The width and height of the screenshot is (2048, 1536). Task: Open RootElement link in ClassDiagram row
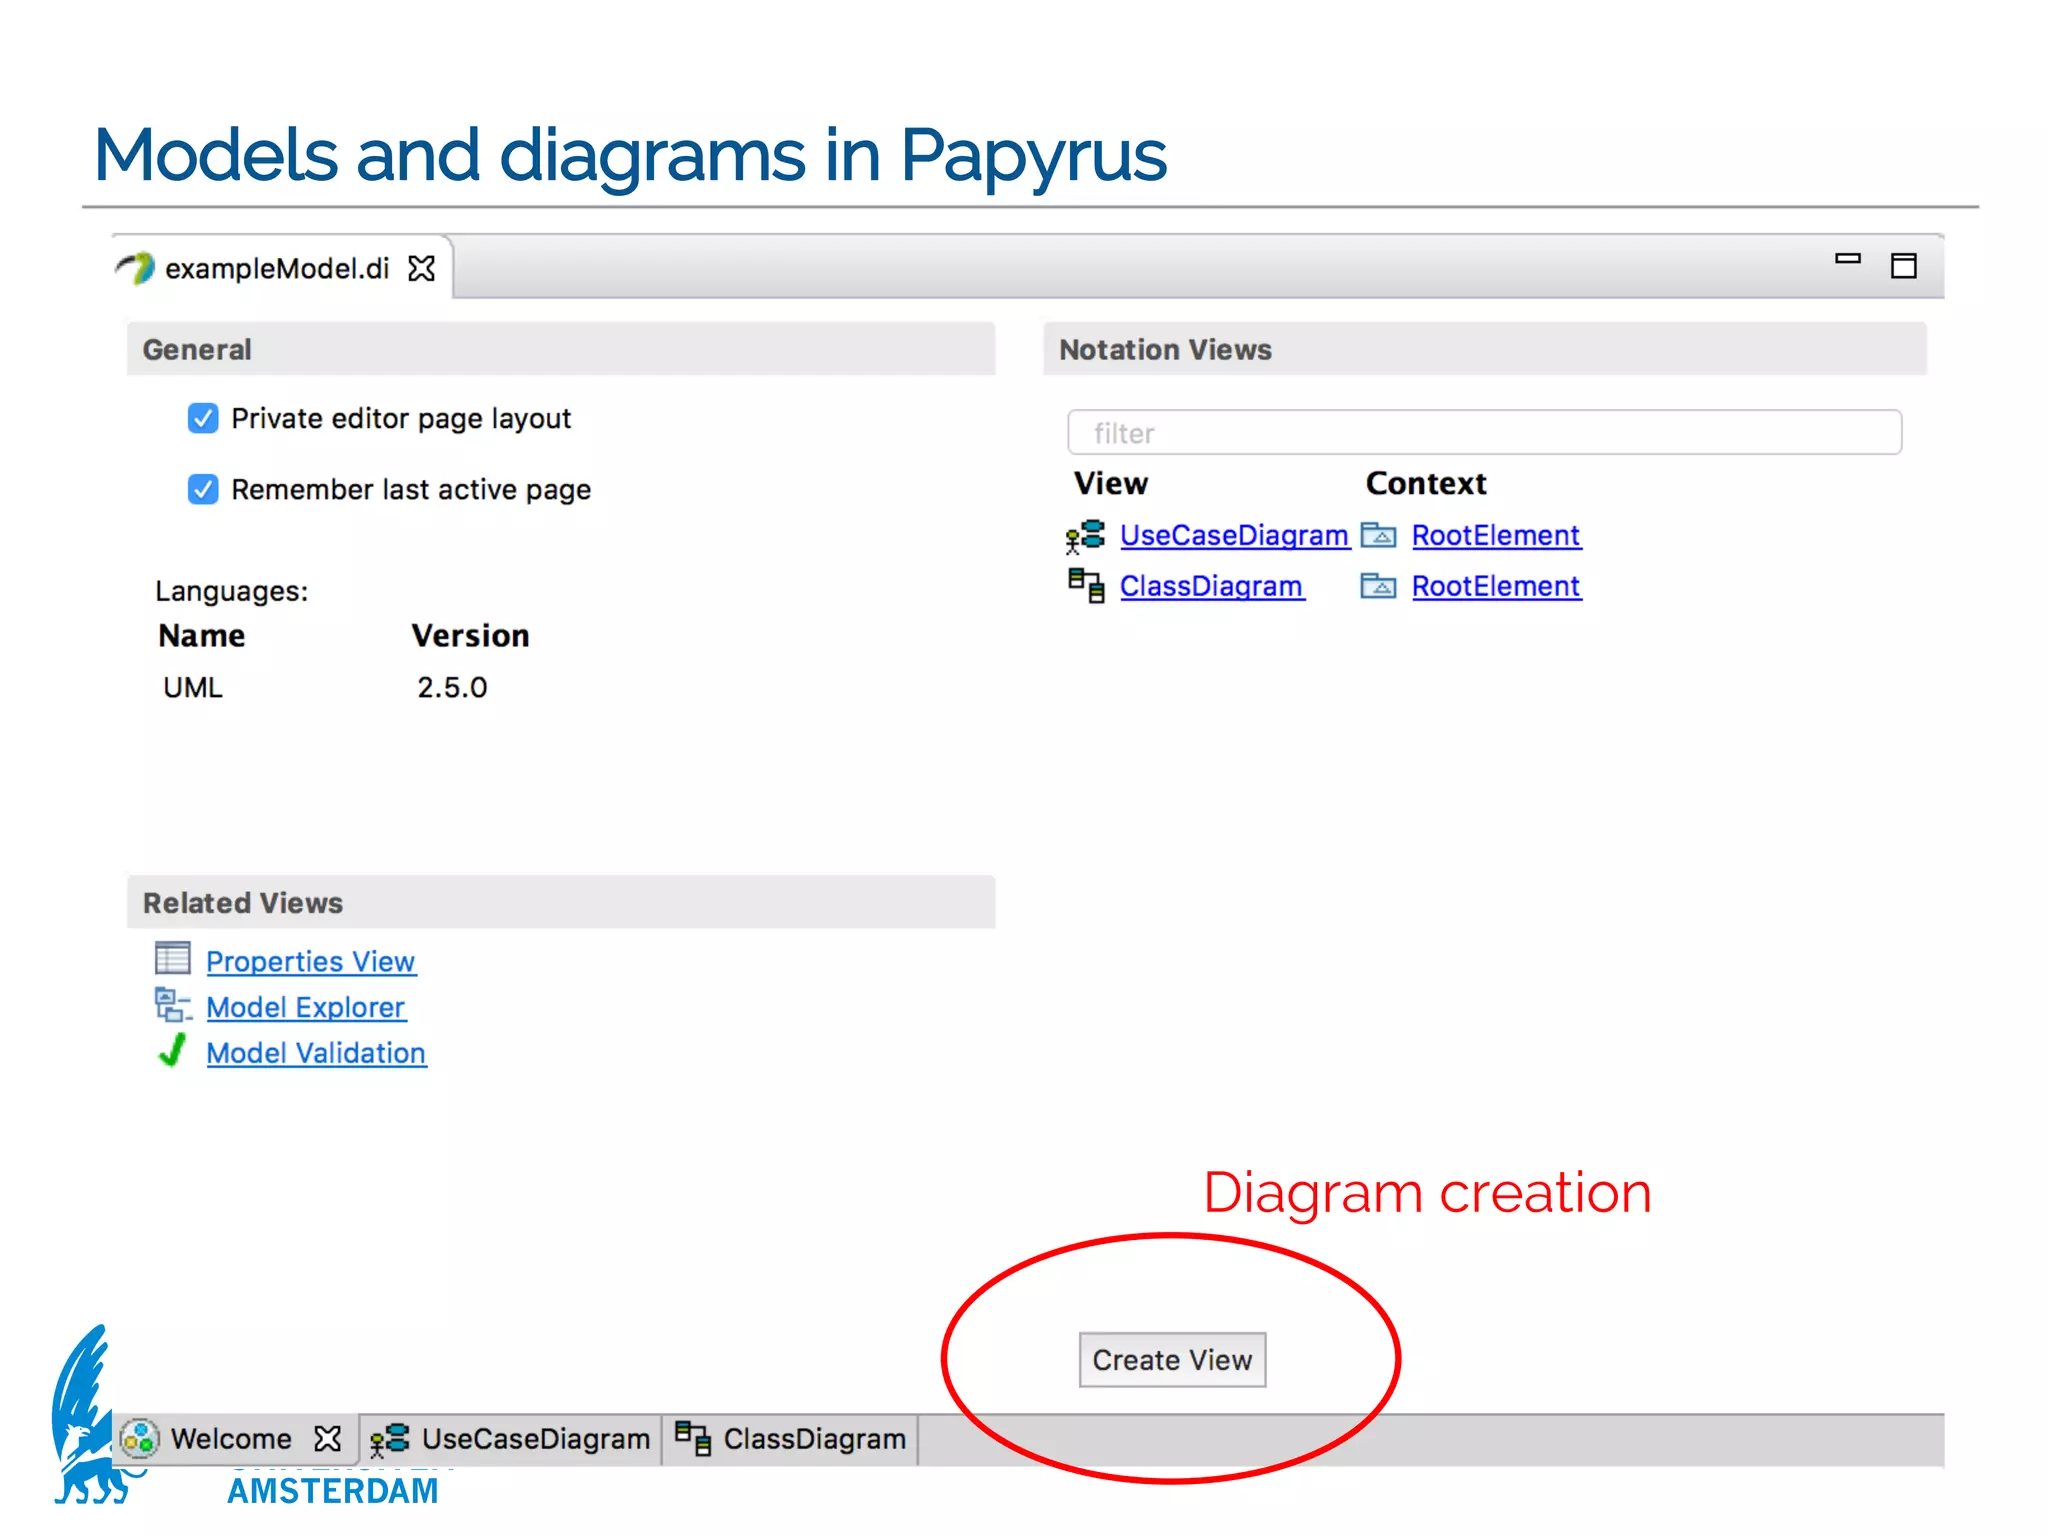click(1496, 586)
